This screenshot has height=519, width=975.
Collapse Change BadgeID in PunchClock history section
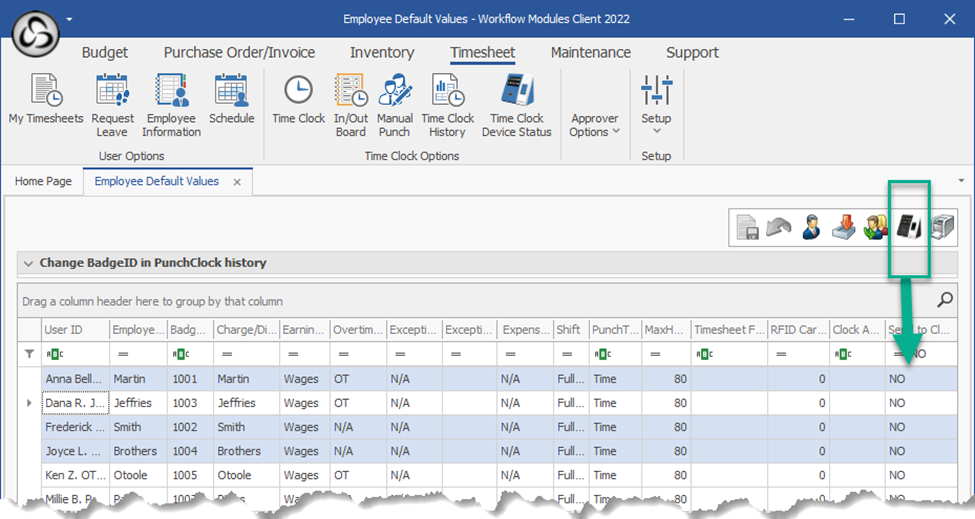[27, 263]
